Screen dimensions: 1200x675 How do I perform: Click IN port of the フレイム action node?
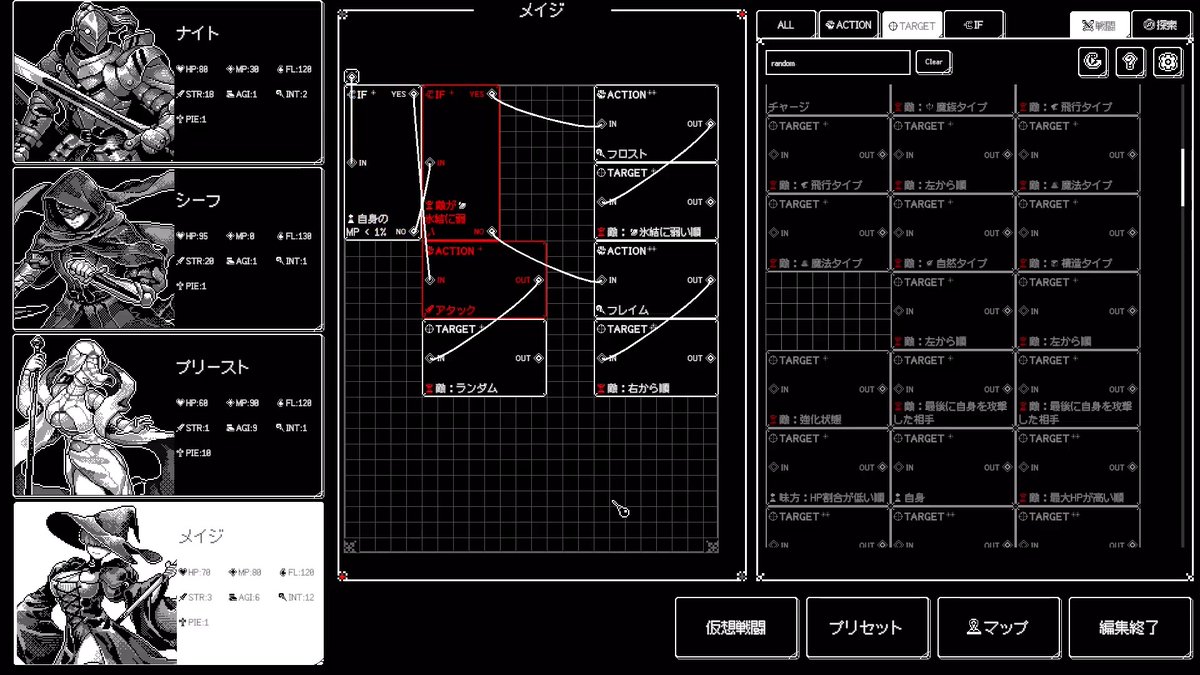pos(601,280)
